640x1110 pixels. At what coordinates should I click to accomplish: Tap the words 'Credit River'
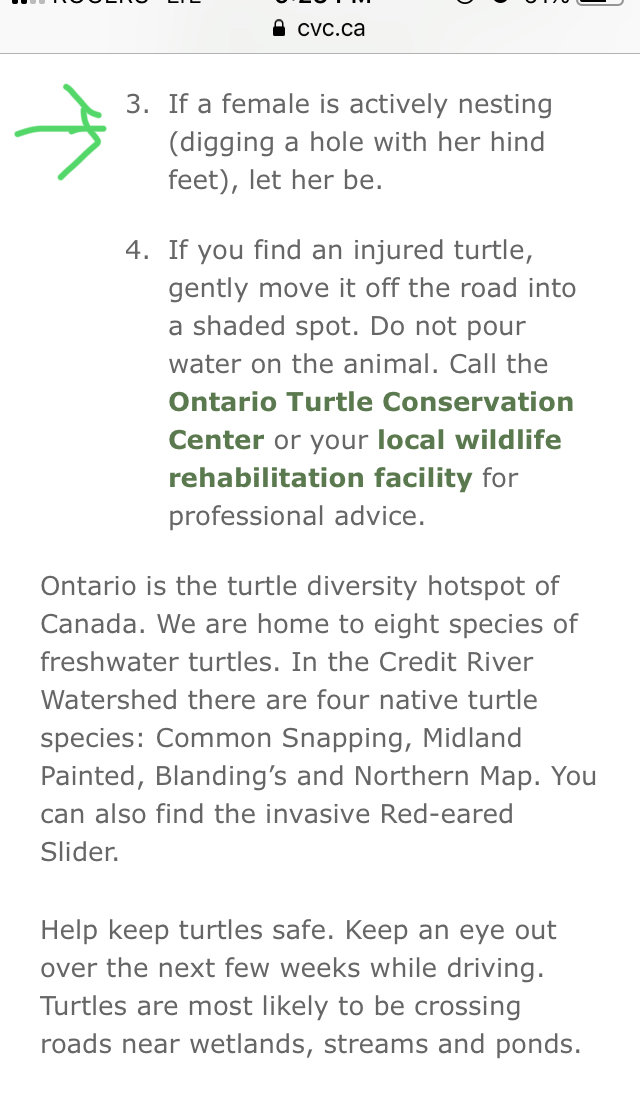point(456,662)
